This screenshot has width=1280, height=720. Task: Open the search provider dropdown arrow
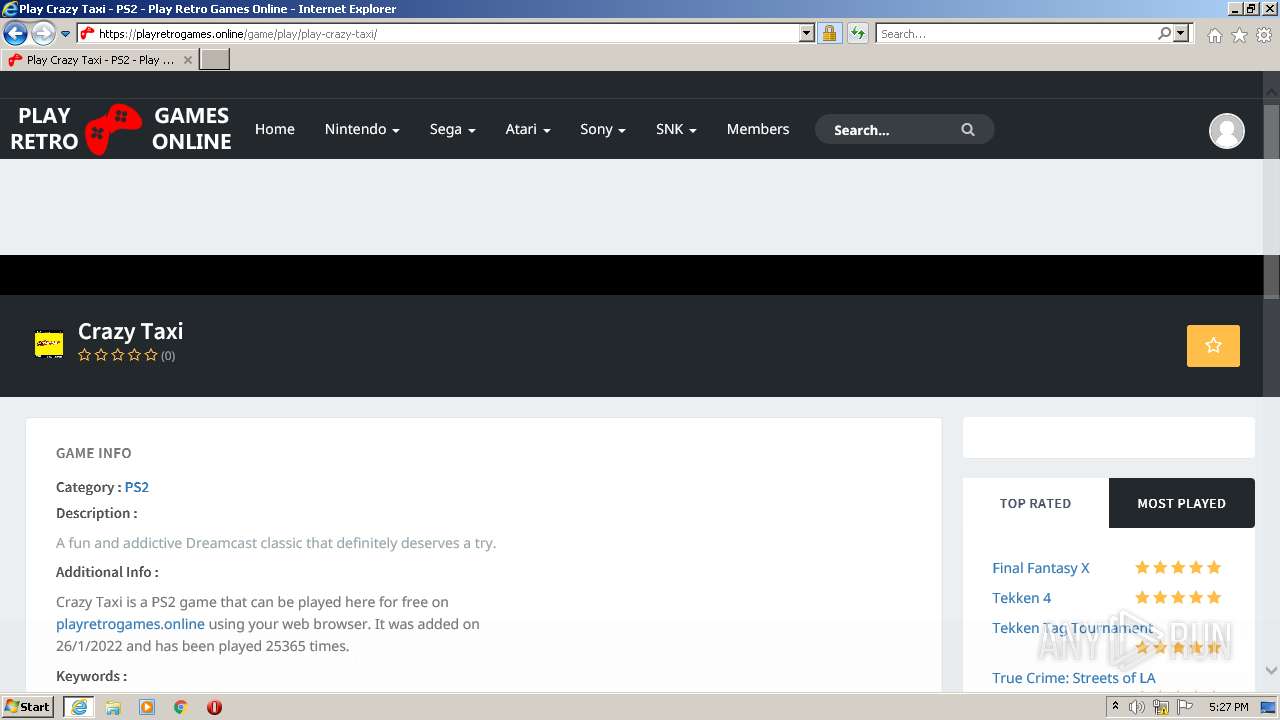point(1181,33)
